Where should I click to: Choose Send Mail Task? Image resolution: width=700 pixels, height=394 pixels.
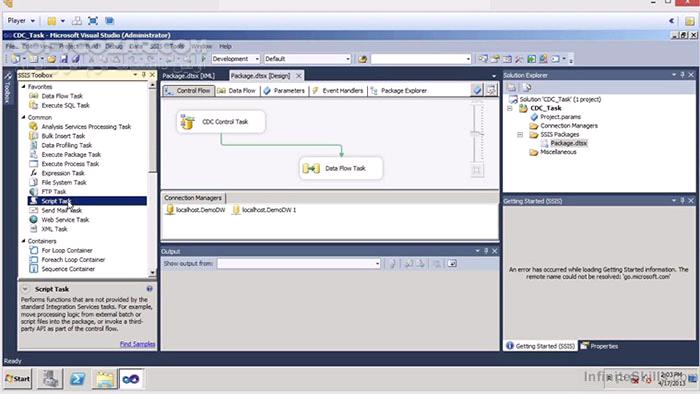61,211
